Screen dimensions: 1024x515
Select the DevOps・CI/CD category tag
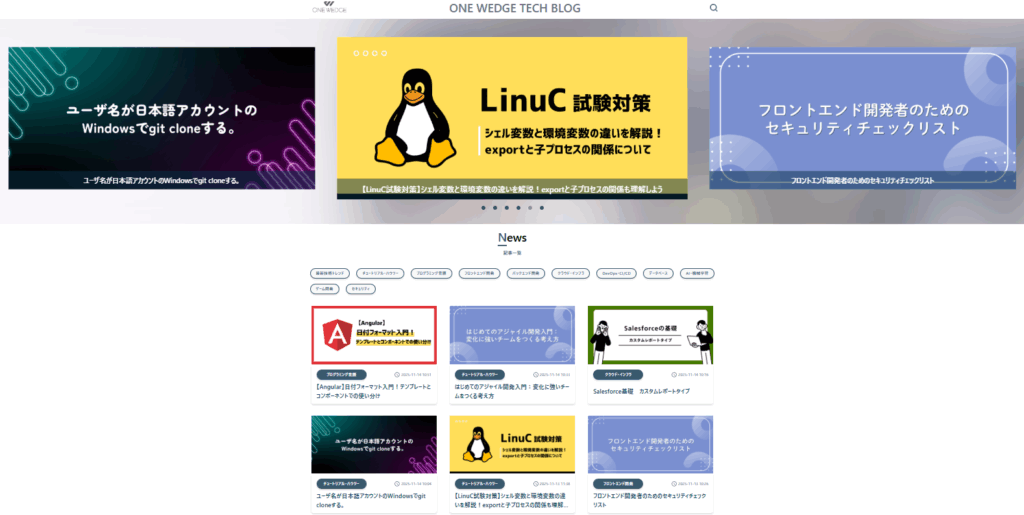click(x=615, y=273)
